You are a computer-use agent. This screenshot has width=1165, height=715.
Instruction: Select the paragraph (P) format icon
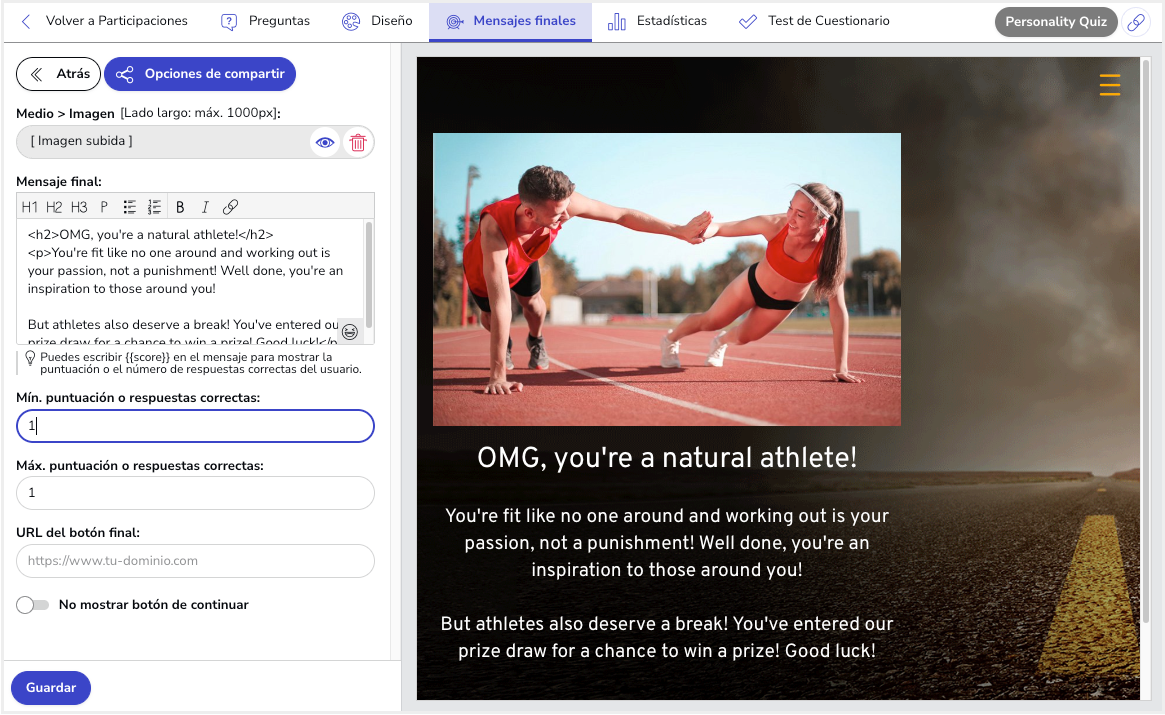coord(104,207)
